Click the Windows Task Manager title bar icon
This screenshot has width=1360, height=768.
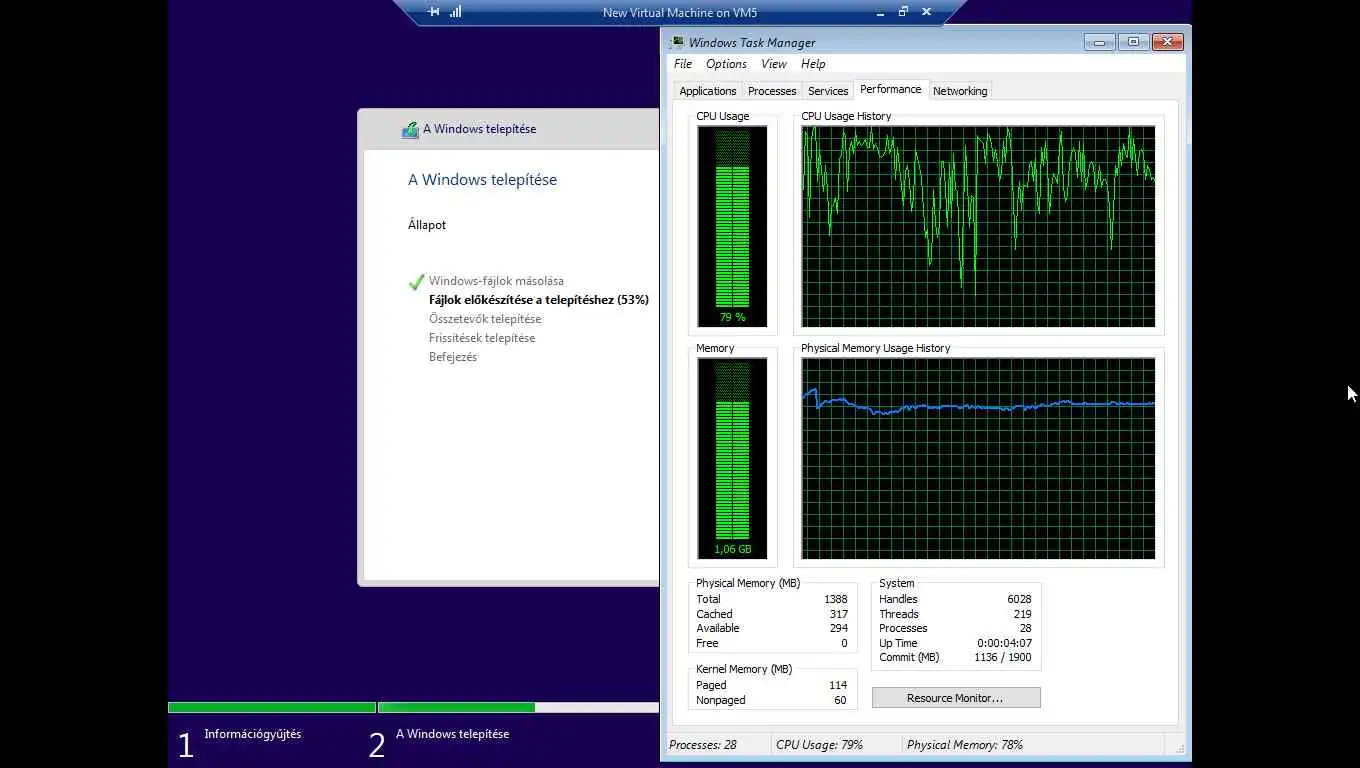click(x=678, y=42)
